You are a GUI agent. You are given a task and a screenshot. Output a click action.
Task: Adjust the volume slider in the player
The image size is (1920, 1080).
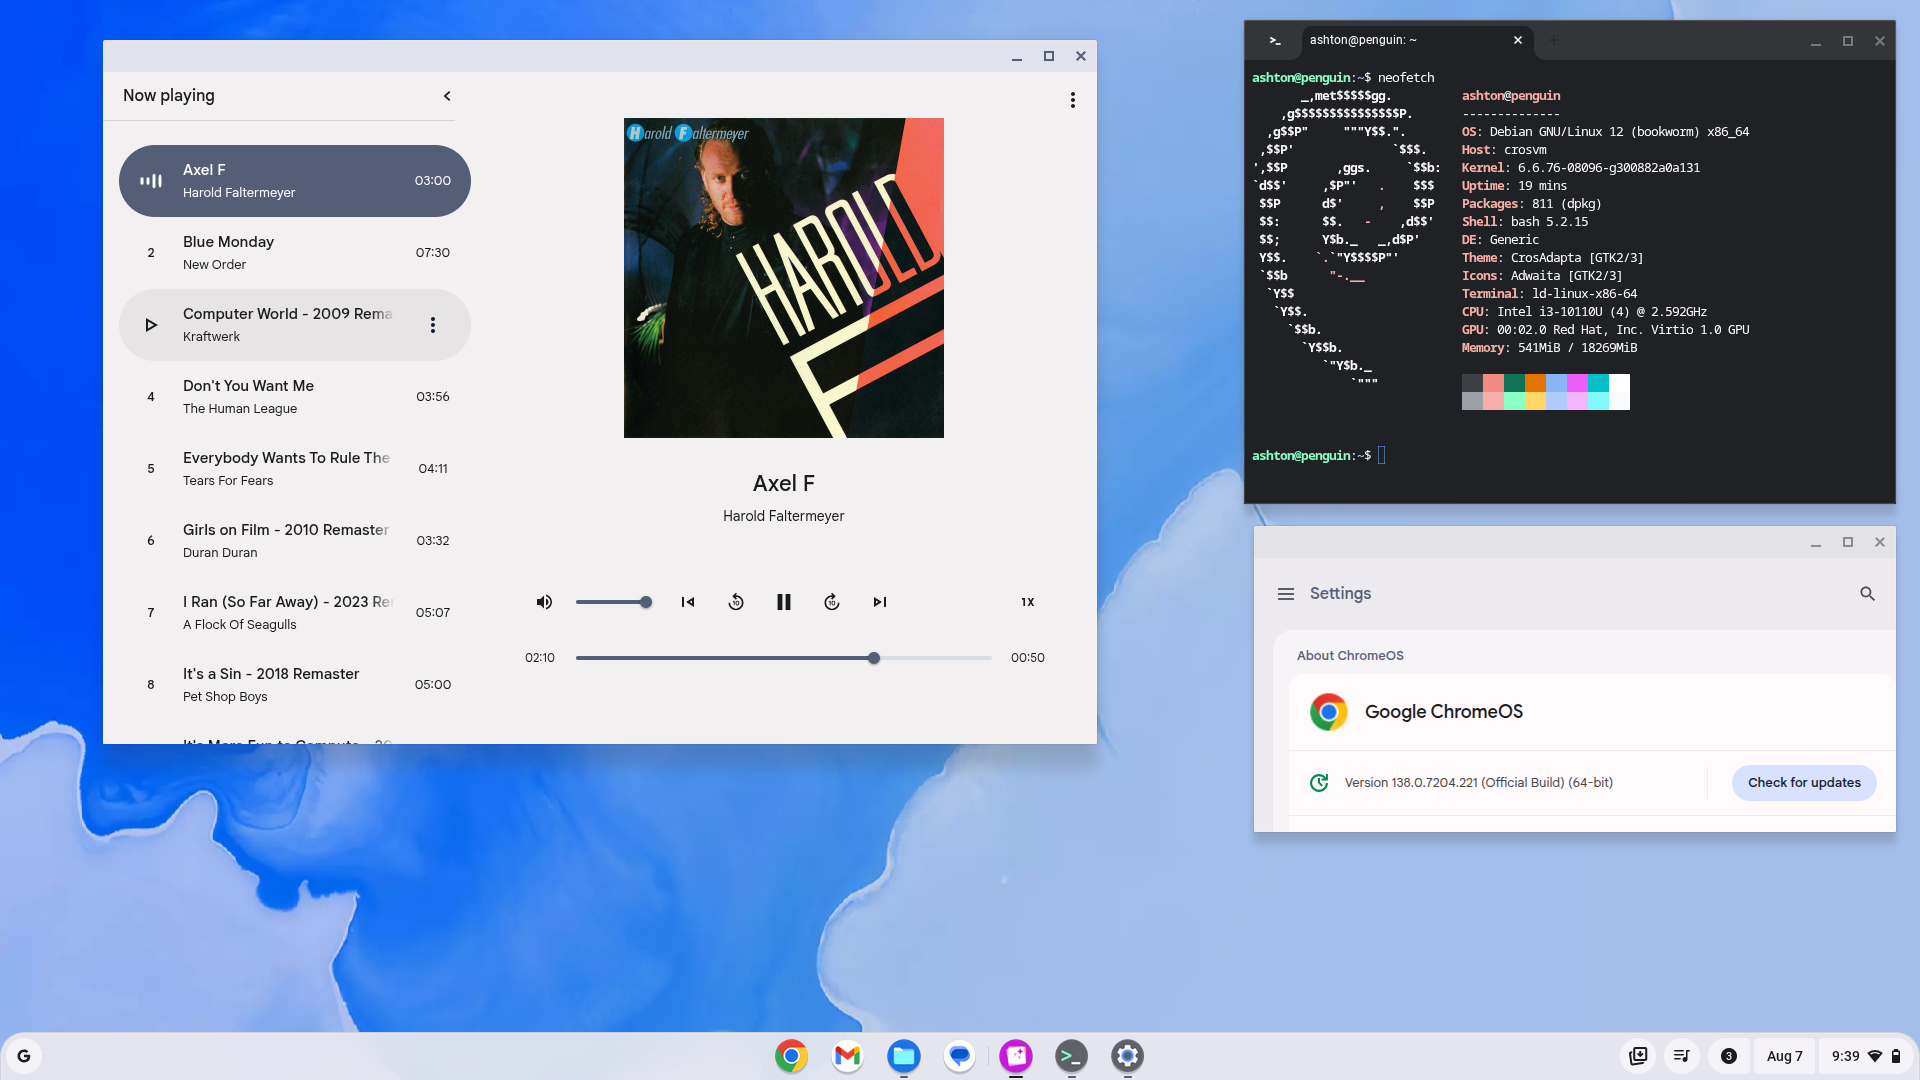614,602
